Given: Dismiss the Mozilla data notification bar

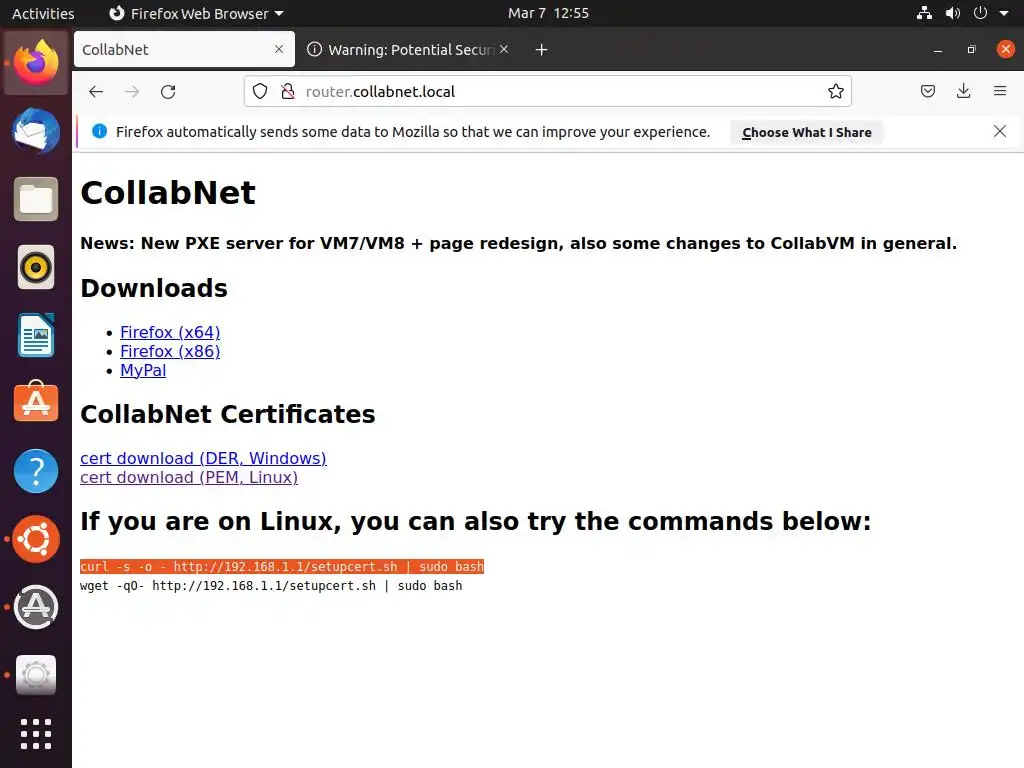Looking at the screenshot, I should [999, 131].
